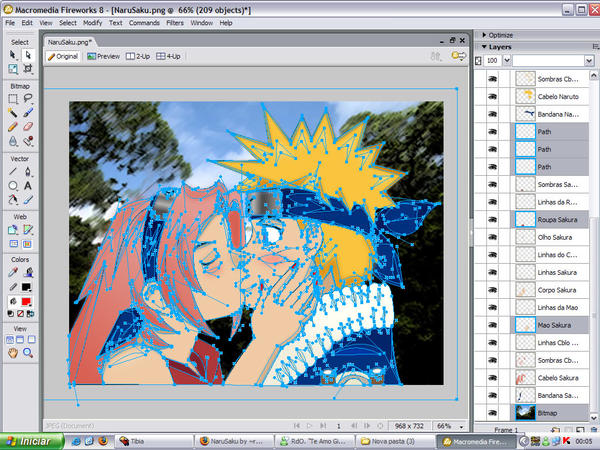The height and width of the screenshot is (450, 600).
Task: Select the Eraser tool
Action: click(x=28, y=127)
